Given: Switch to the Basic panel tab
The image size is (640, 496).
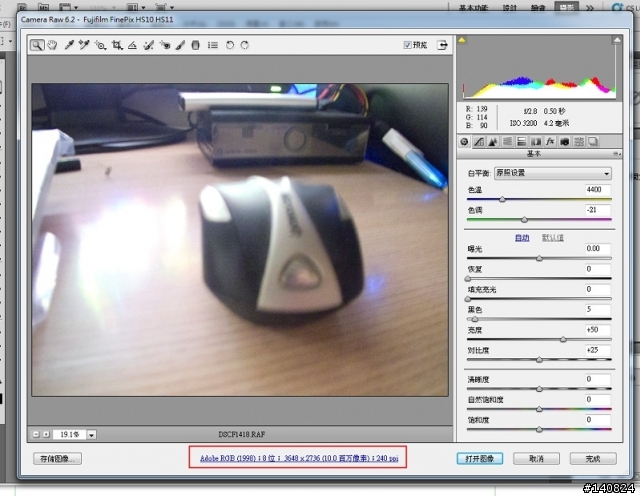Looking at the screenshot, I should coord(464,142).
